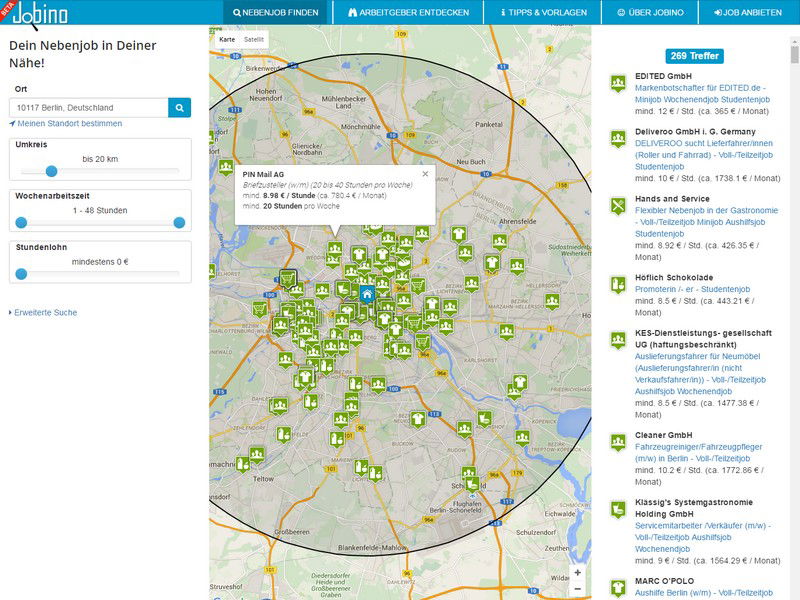
Task: Click the Jobino logo
Action: pos(40,13)
